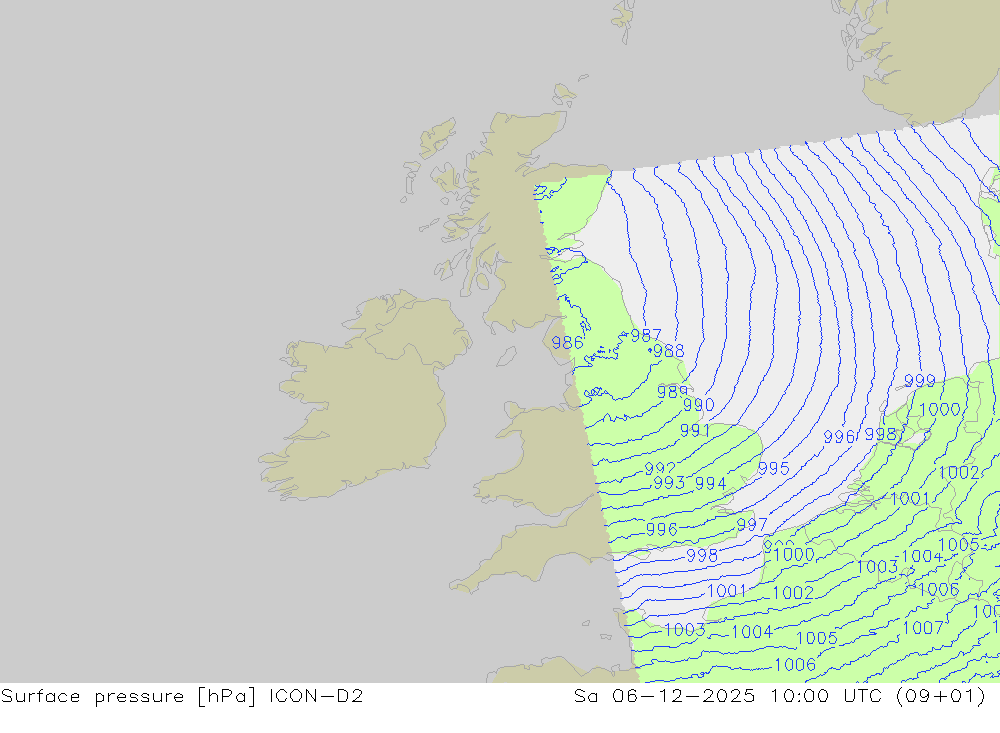The width and height of the screenshot is (1000, 733).
Task: Click the 992 isobar label
Action: (659, 469)
